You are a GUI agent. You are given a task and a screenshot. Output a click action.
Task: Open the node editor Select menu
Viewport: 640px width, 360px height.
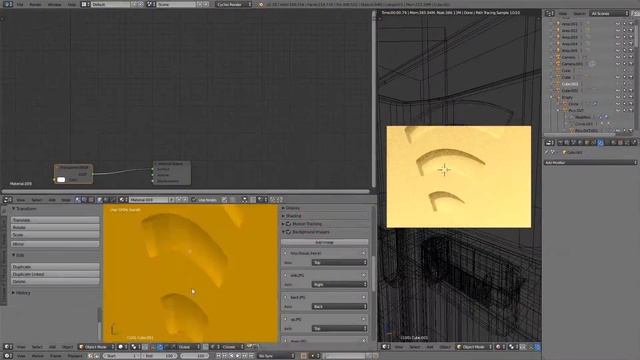point(37,200)
